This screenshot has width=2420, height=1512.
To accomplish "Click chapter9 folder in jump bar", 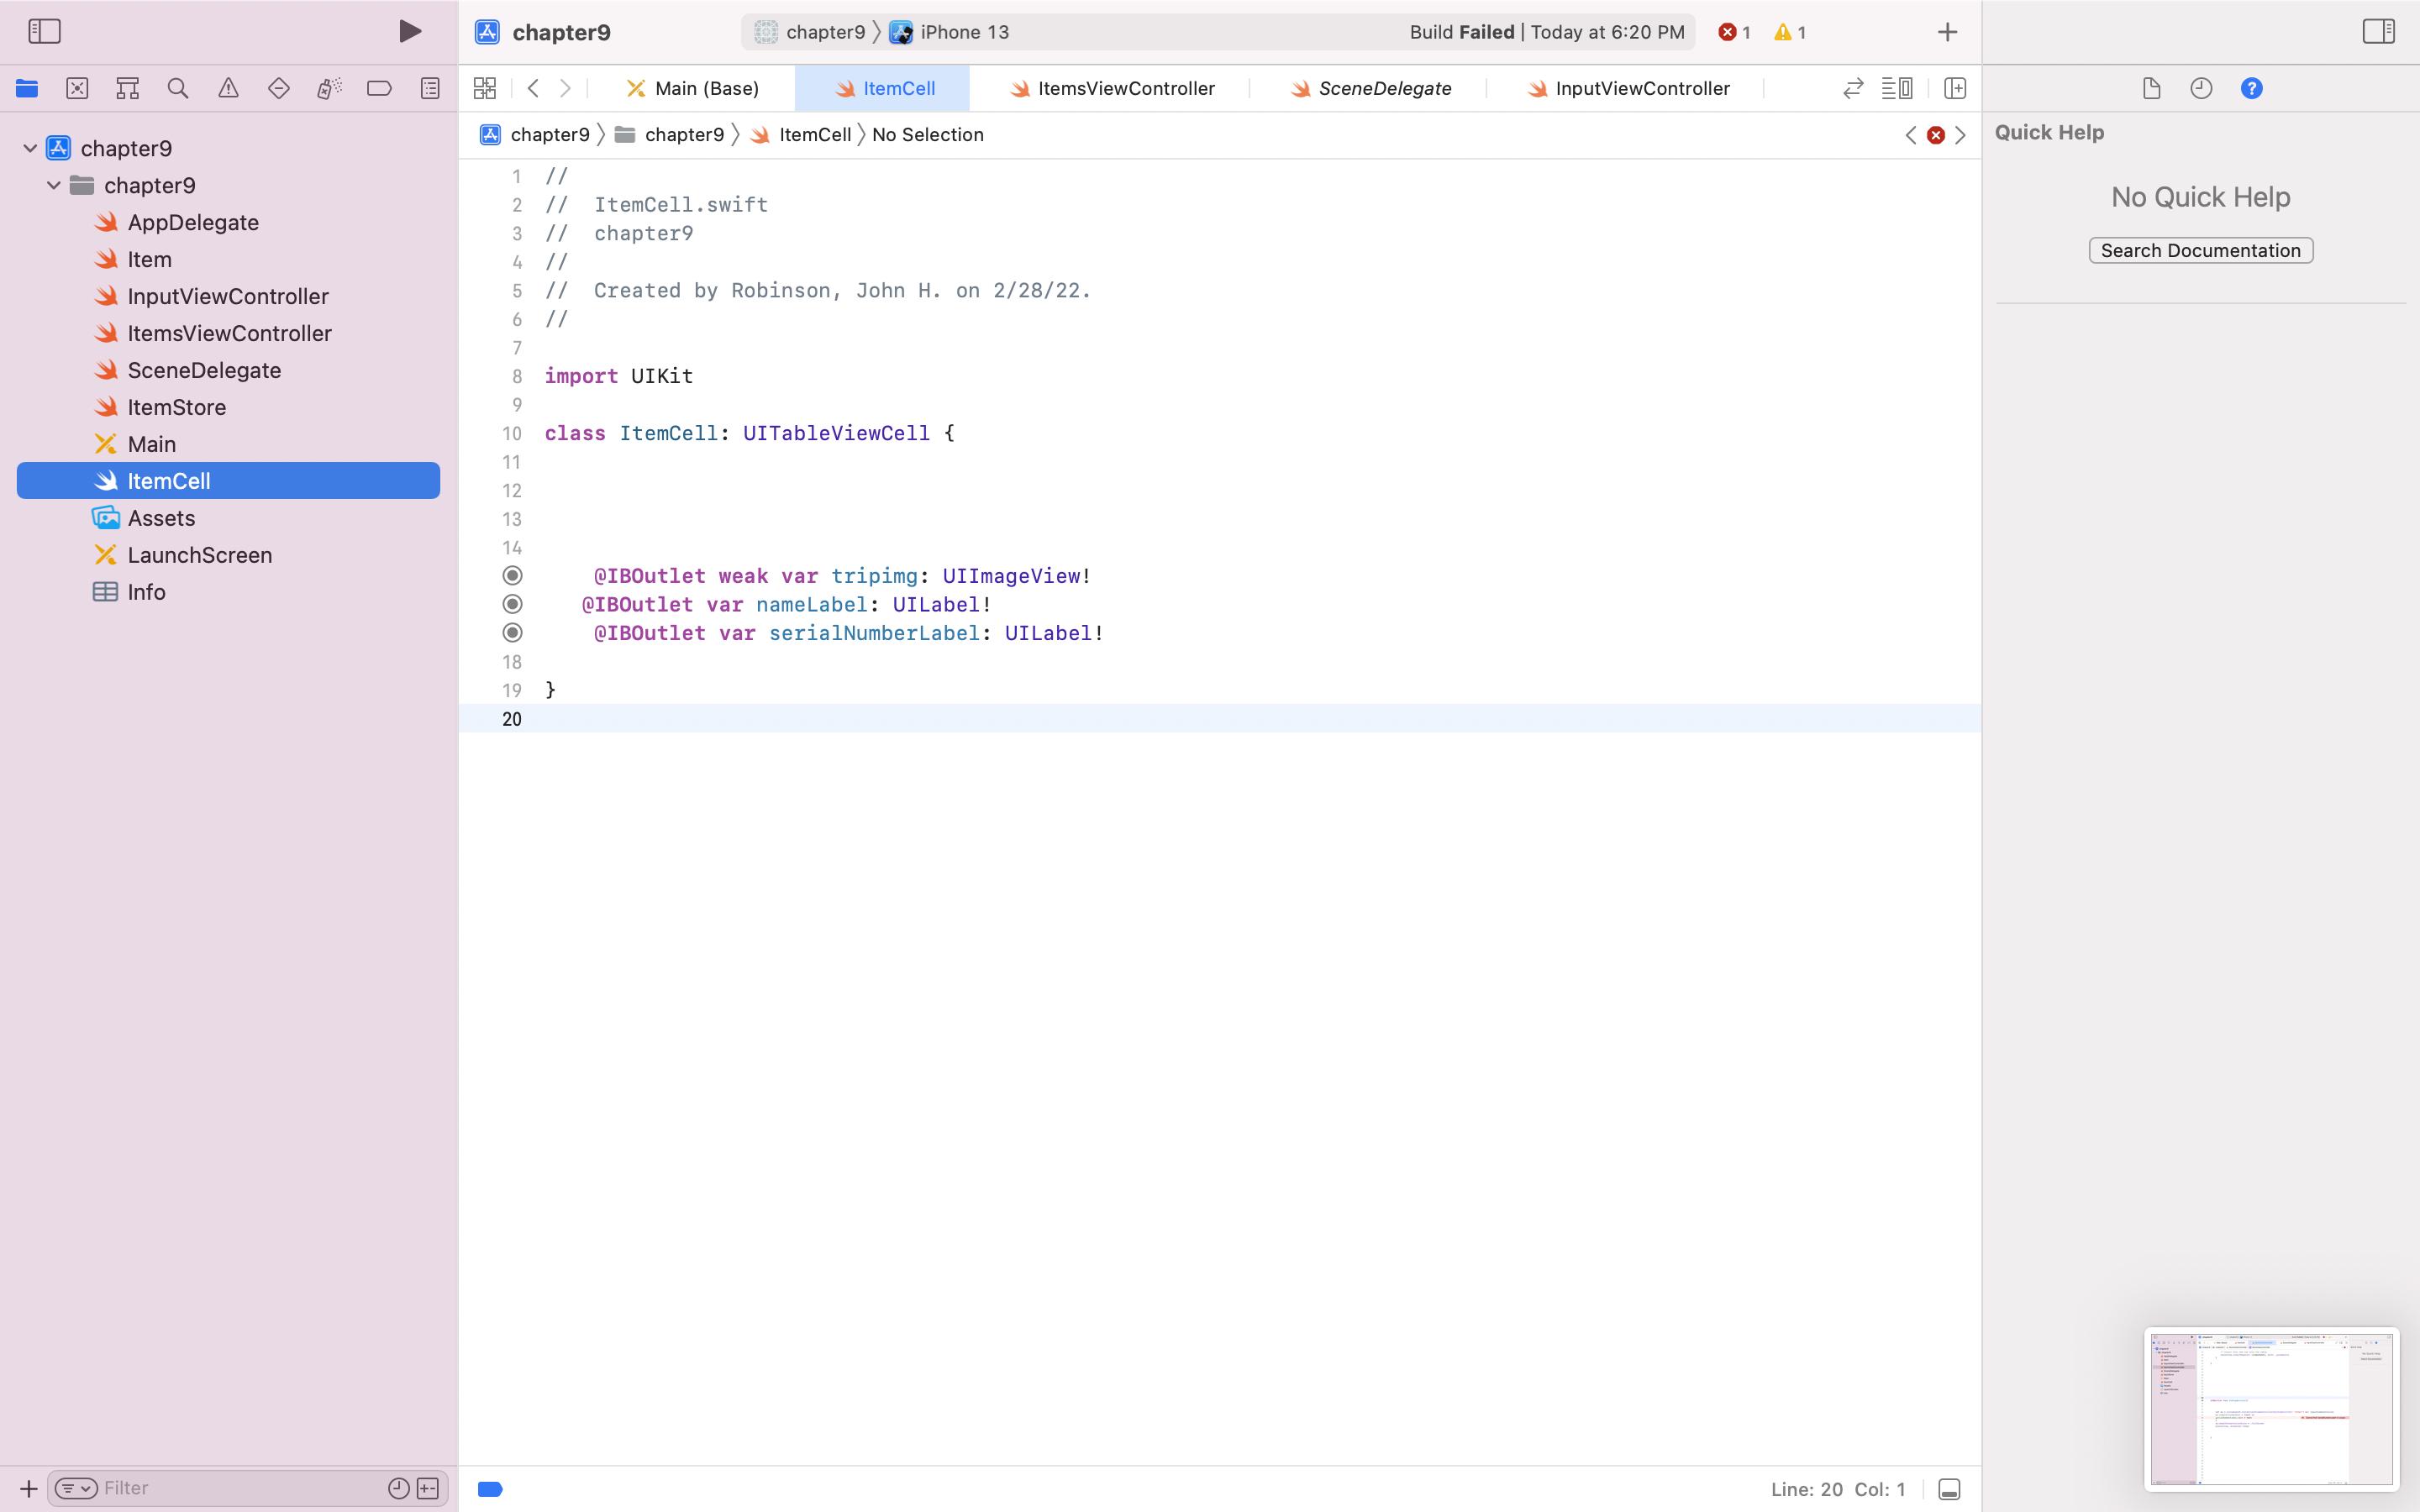I will [669, 135].
